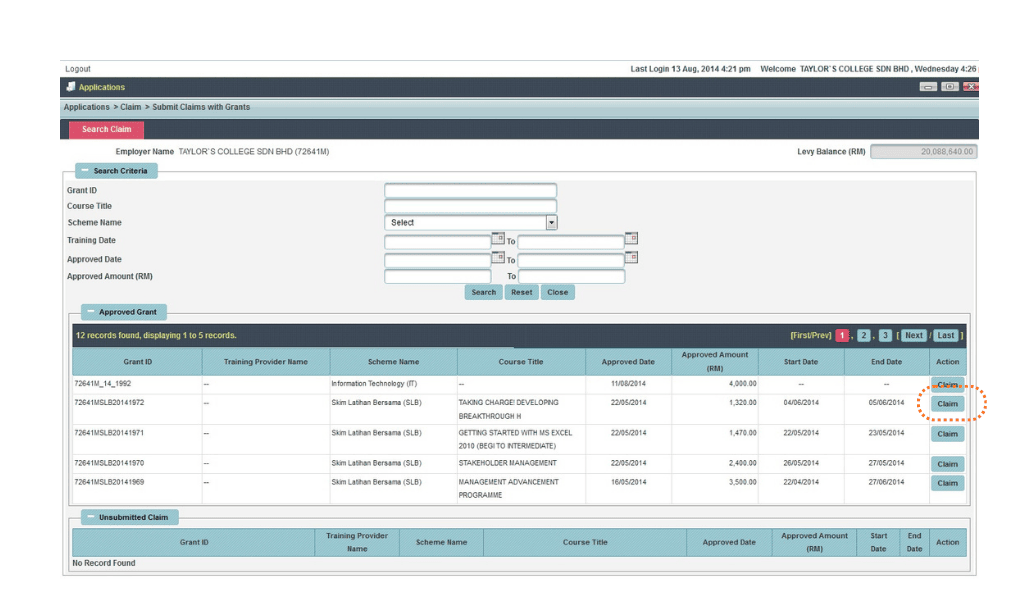Go to page 2 of approved grants
The image size is (1024, 600).
coord(863,336)
